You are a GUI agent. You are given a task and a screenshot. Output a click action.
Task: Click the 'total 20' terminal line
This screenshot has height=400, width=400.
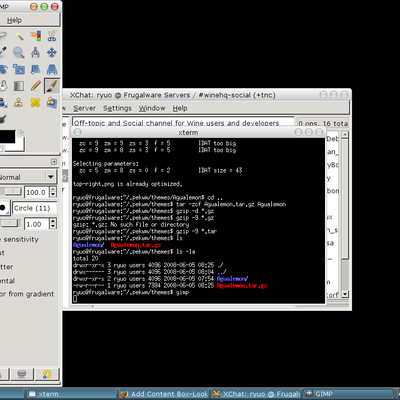tap(85, 258)
